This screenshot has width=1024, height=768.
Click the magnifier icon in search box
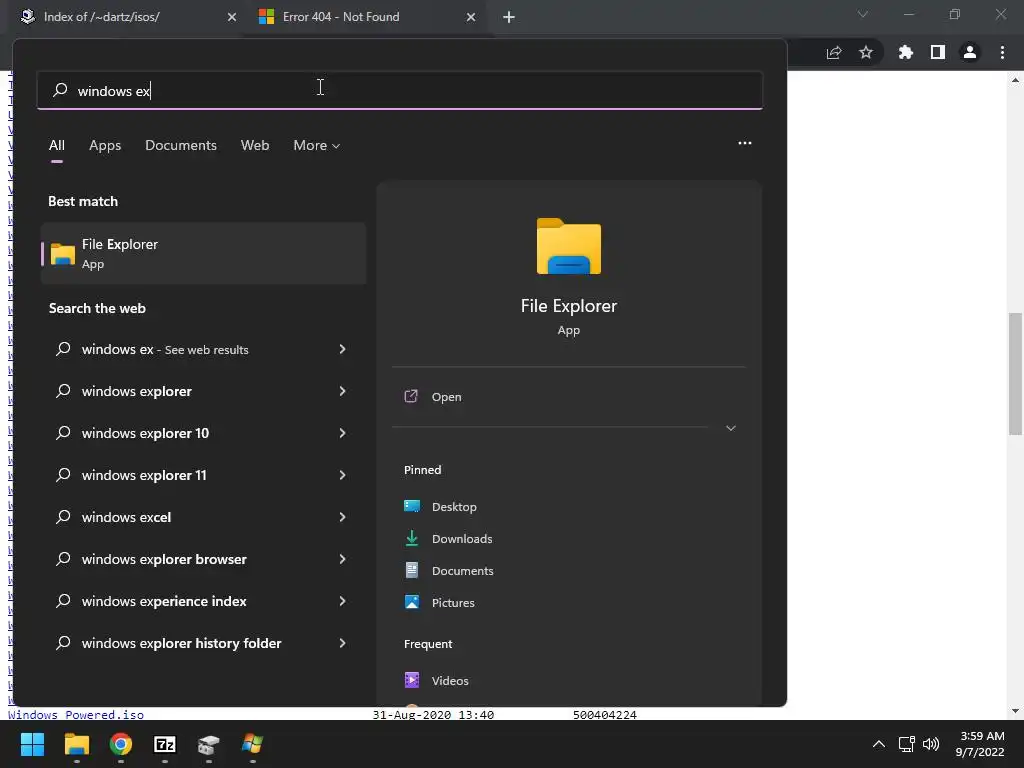[60, 89]
